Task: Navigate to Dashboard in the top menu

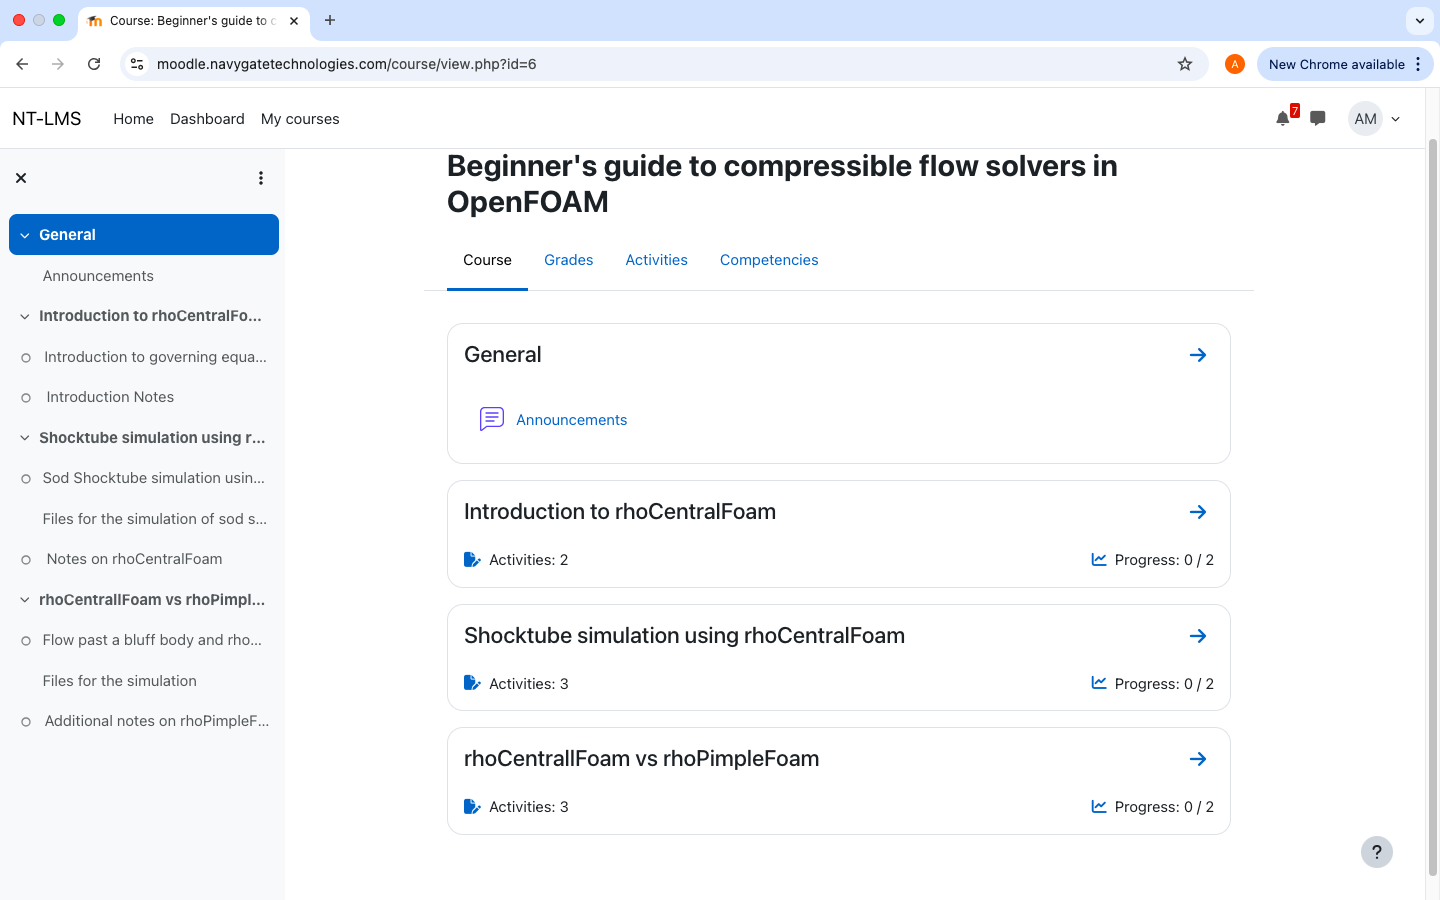Action: pyautogui.click(x=207, y=118)
